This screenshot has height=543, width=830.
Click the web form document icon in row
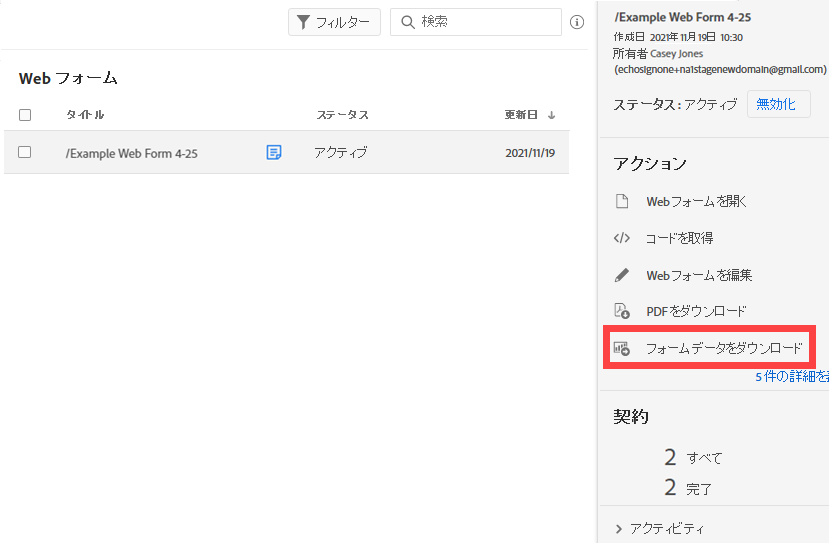[274, 152]
